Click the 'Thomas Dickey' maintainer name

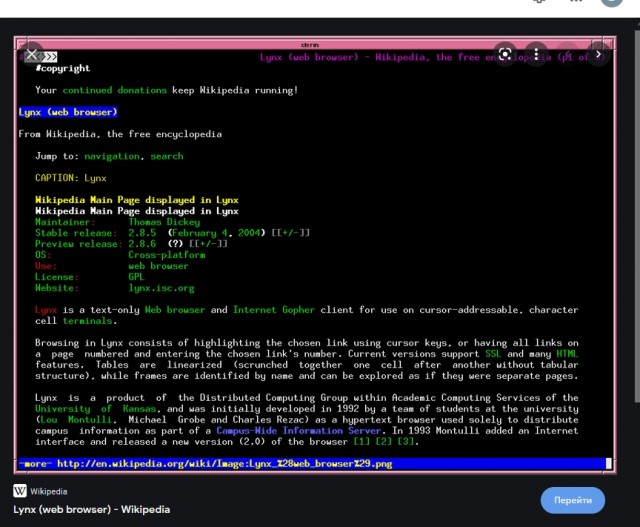[164, 222]
